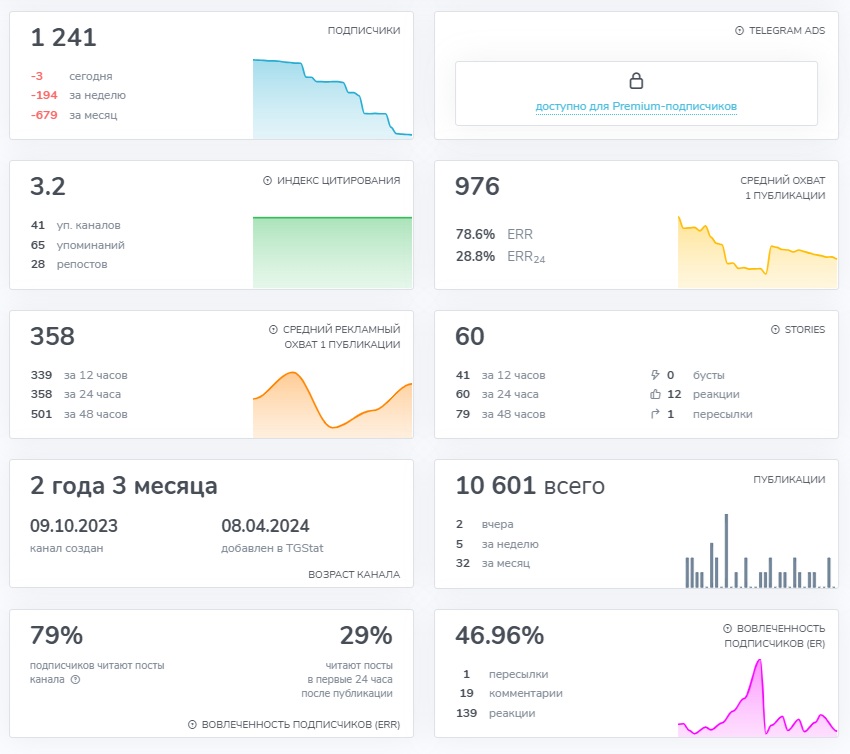
Task: Click the icon beside TELEGRAM ADS title
Action: [739, 31]
